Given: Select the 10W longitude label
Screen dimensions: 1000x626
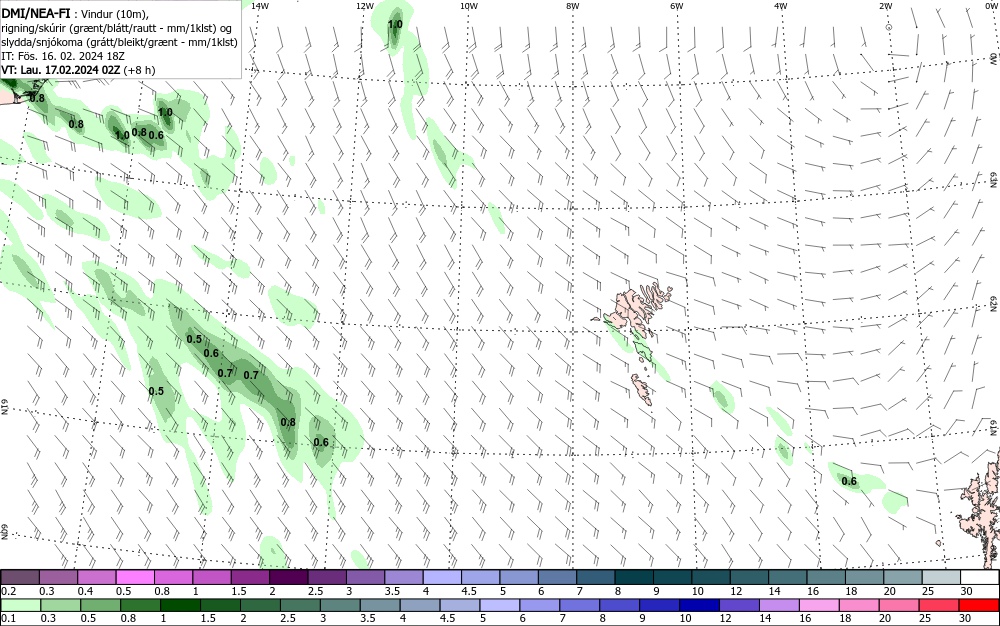Looking at the screenshot, I should (x=469, y=6).
